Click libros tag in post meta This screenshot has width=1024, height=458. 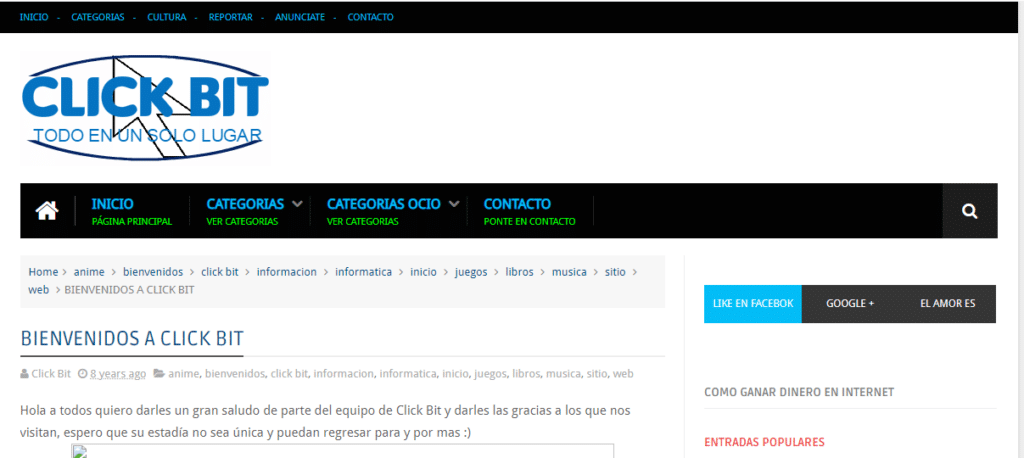[x=526, y=374]
